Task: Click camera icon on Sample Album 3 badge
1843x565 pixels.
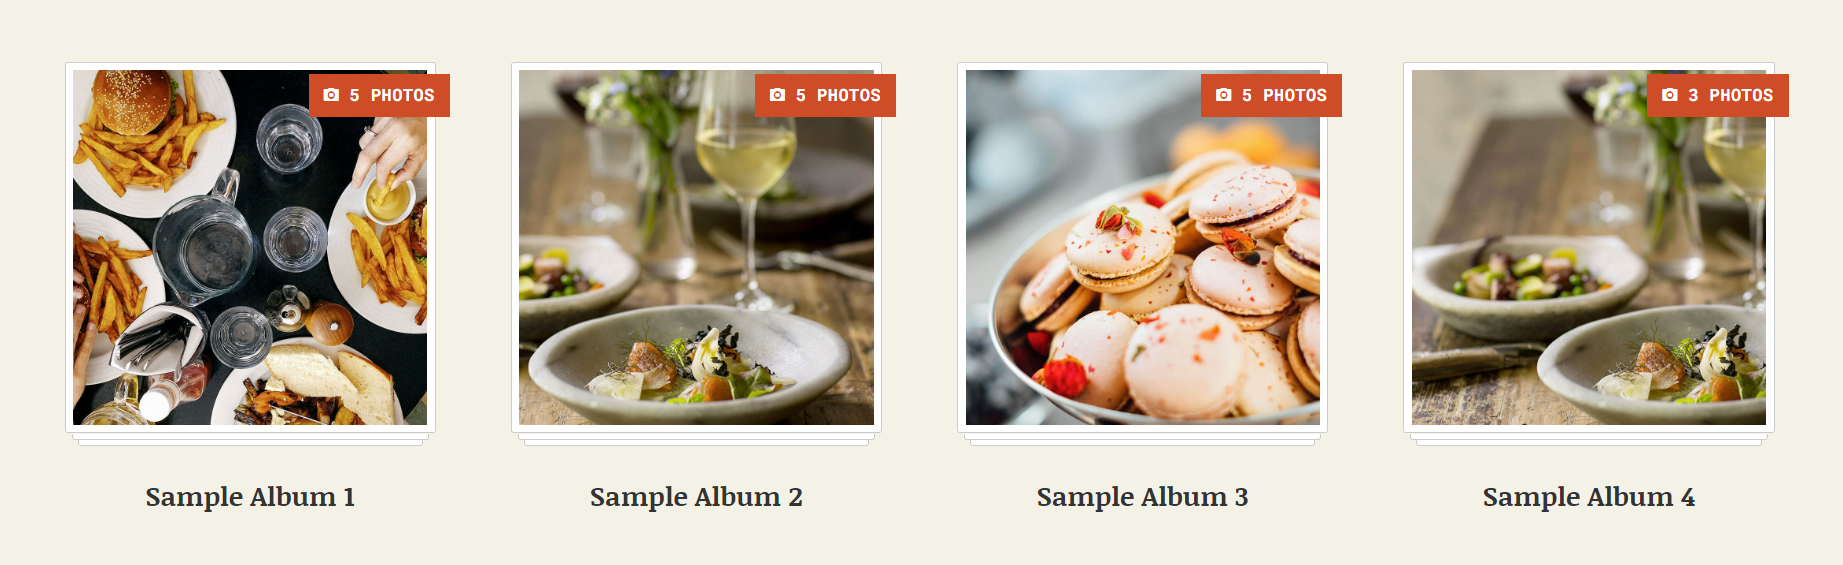Action: 1223,95
